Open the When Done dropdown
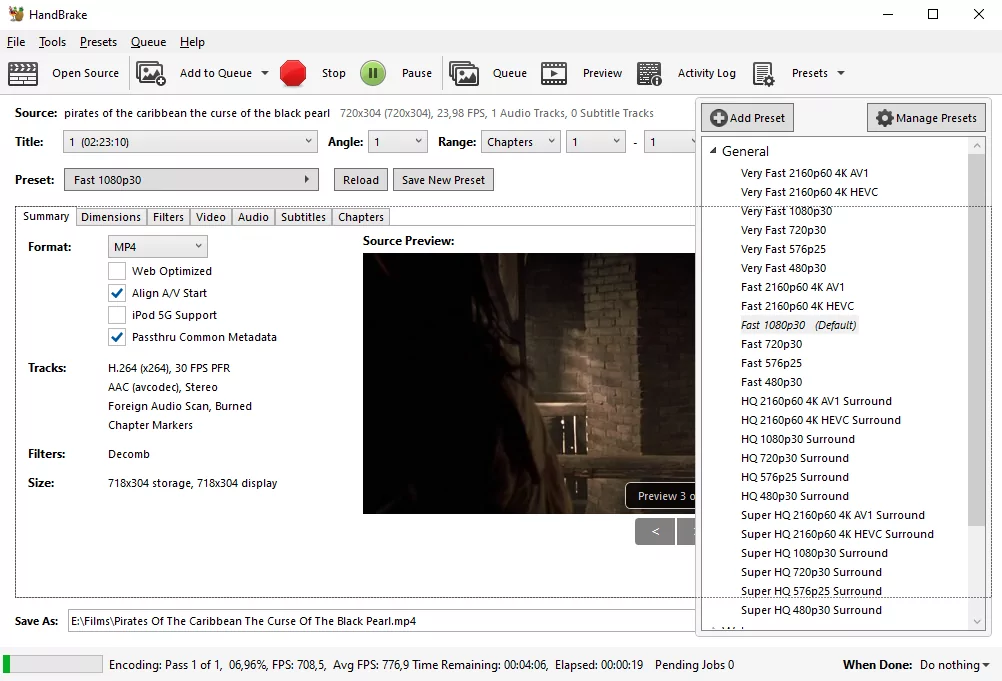Screen dimensions: 1002x681 [955, 665]
